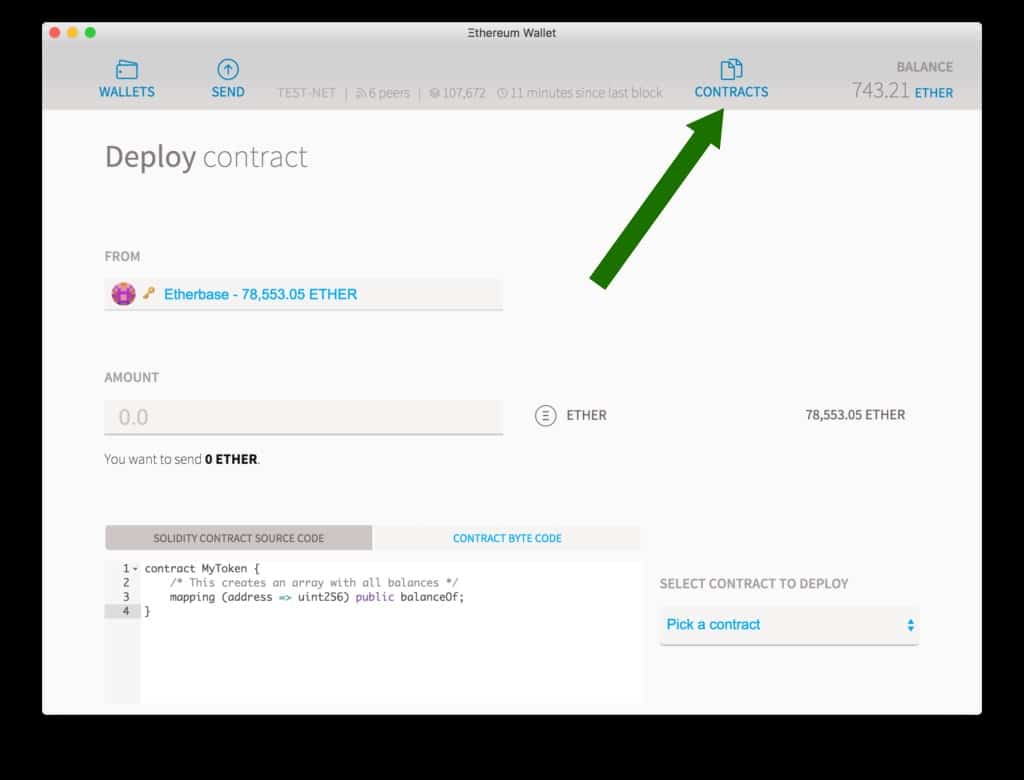Viewport: 1024px width, 780px height.
Task: Click the 6 peers status text
Action: pyautogui.click(x=389, y=93)
